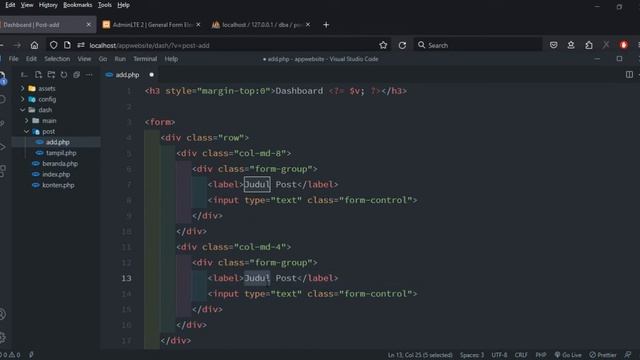
Task: Click the page info icon in address bar
Action: click(x=67, y=45)
